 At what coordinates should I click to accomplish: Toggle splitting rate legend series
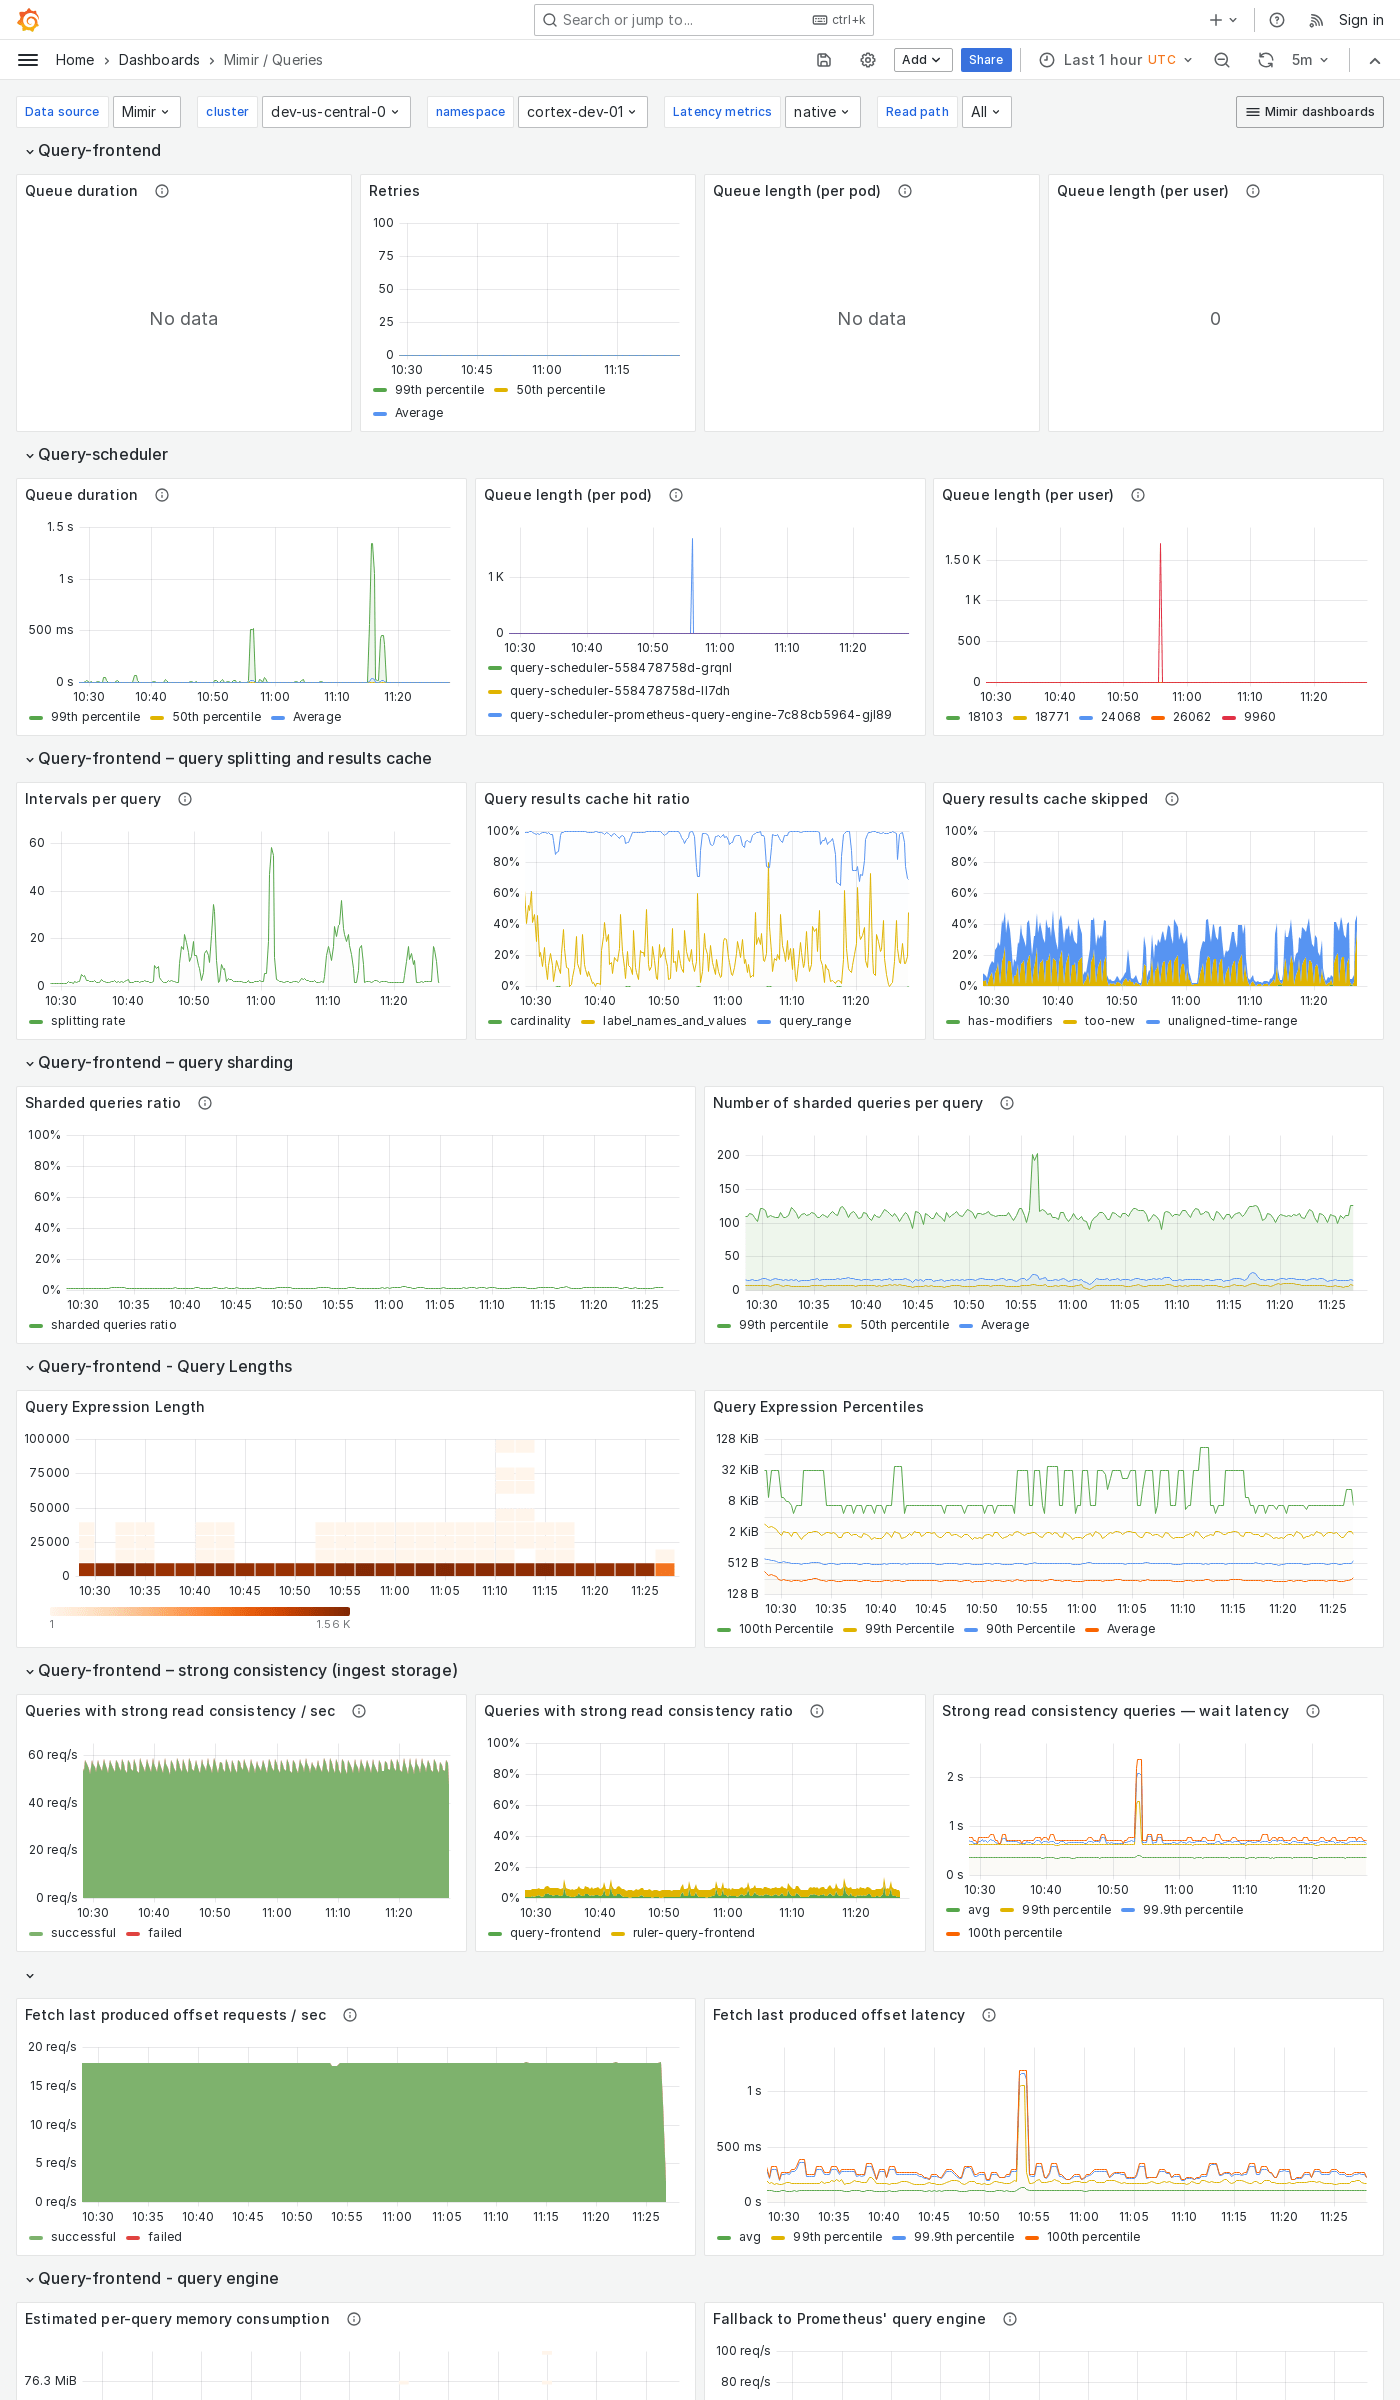tap(88, 1021)
